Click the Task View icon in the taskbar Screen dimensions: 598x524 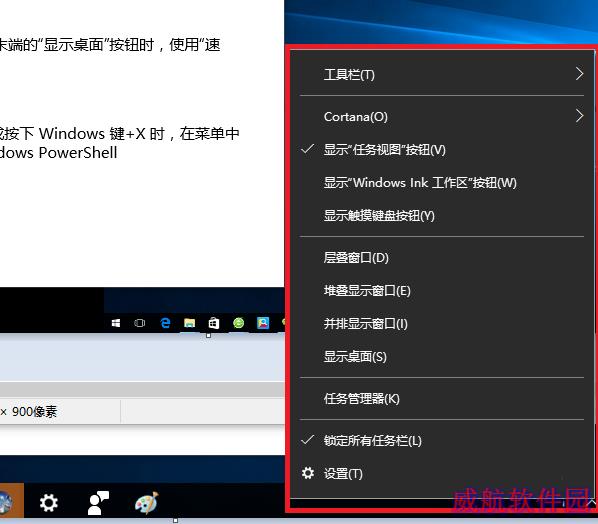[140, 323]
